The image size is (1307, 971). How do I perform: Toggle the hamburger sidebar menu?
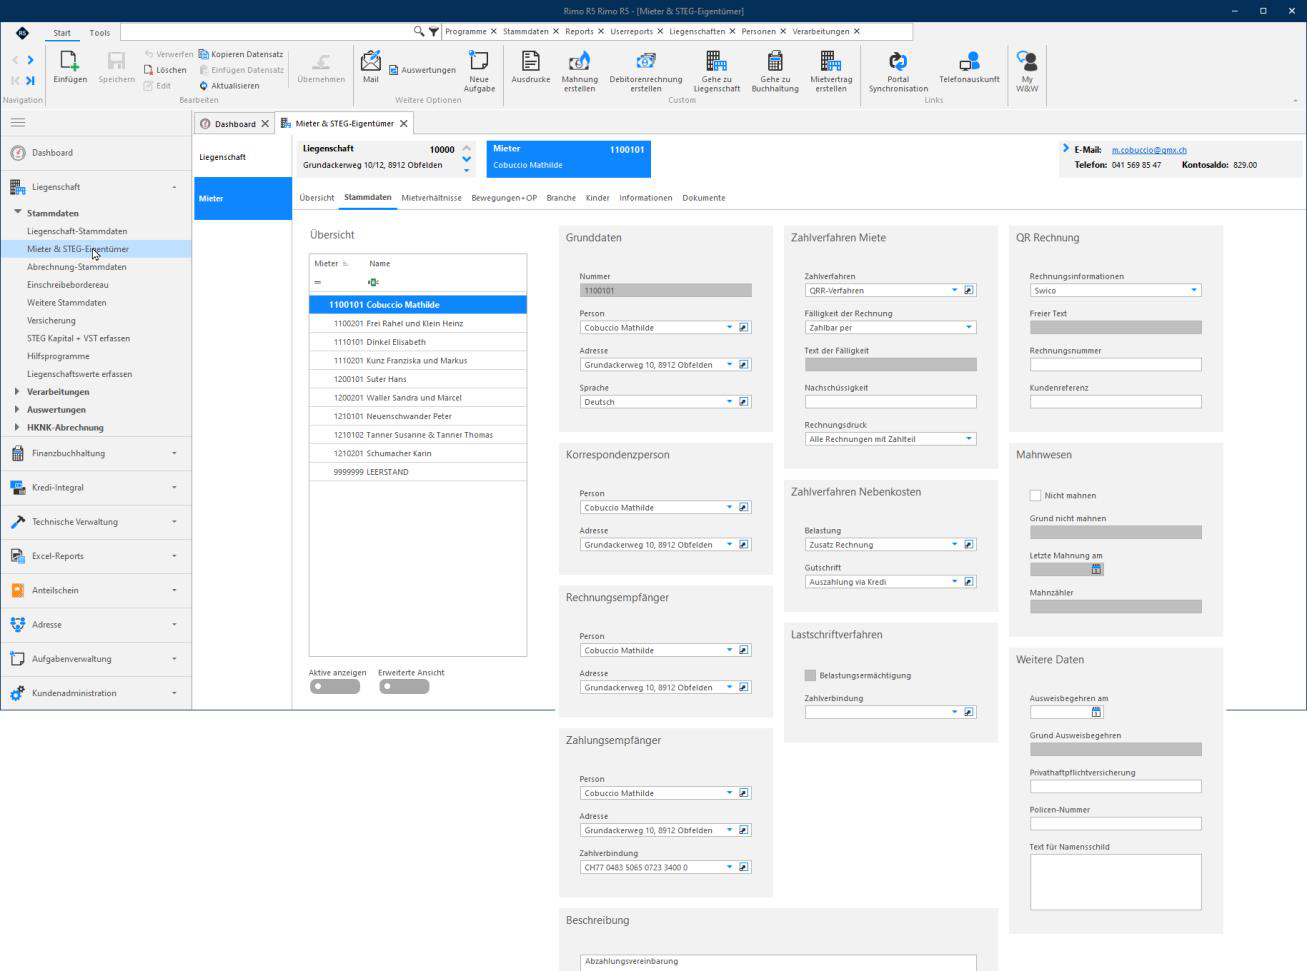[18, 123]
